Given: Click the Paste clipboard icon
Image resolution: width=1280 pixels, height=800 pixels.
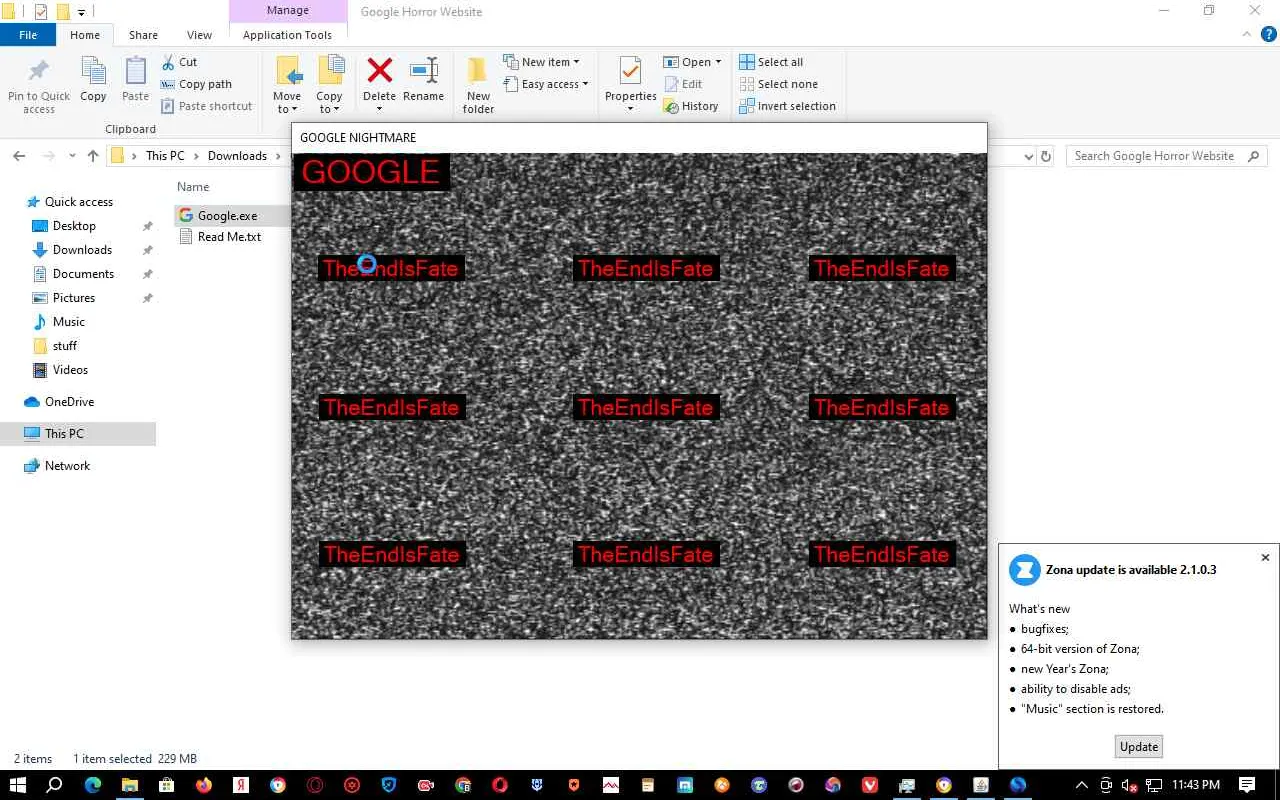Looking at the screenshot, I should point(135,71).
